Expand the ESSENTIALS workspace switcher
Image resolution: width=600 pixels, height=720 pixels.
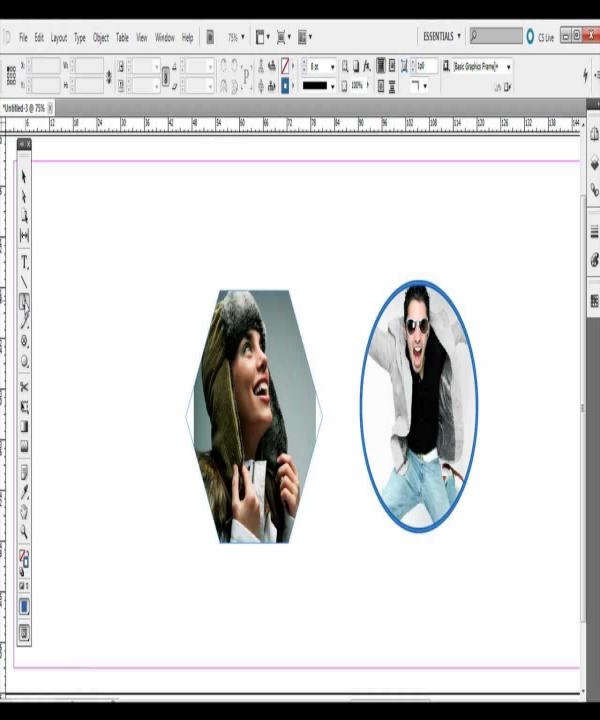click(441, 36)
